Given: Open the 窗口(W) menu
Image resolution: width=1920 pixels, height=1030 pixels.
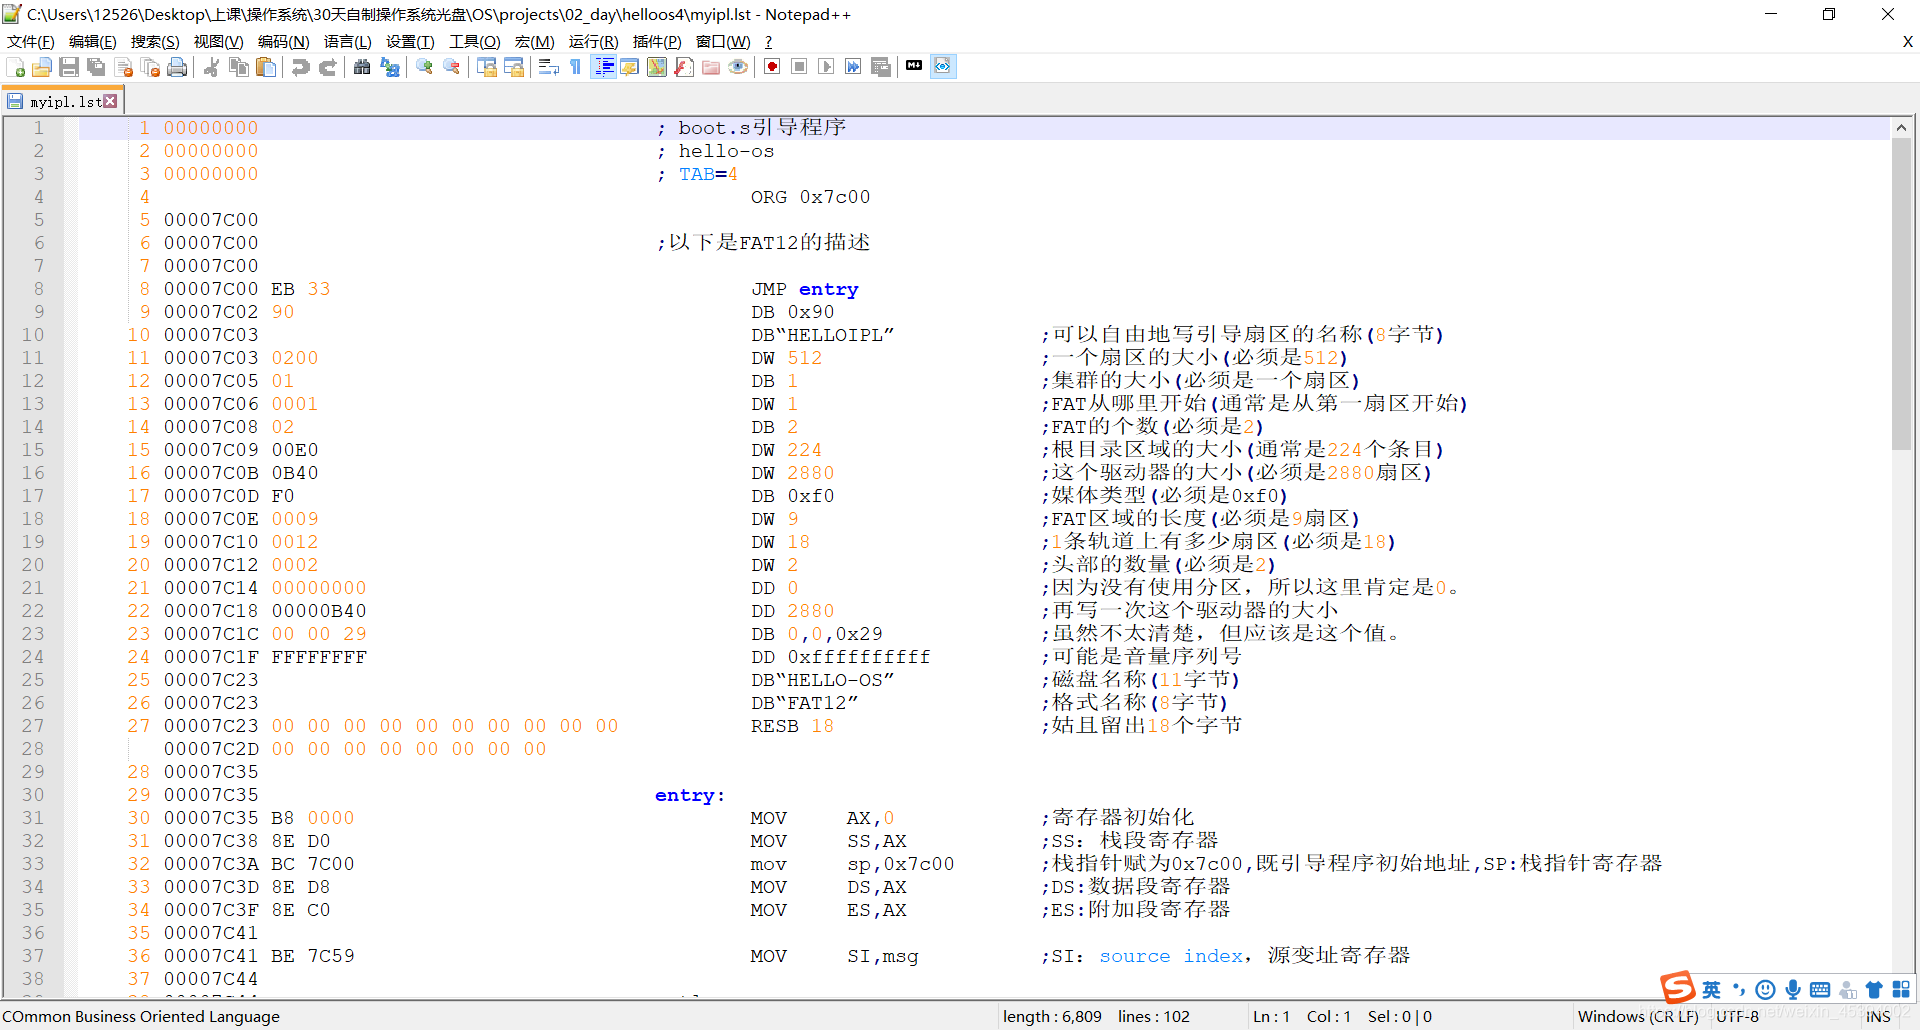Looking at the screenshot, I should click(x=723, y=42).
